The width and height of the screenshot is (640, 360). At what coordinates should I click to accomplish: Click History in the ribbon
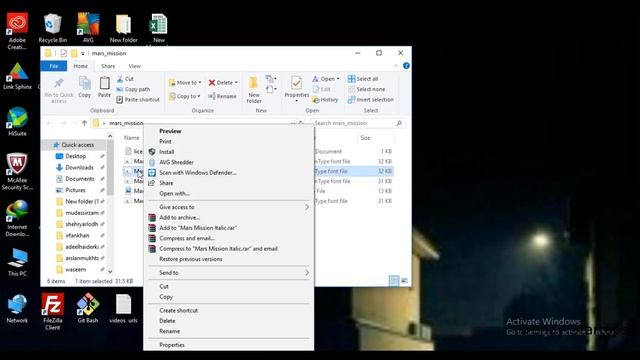click(x=325, y=100)
